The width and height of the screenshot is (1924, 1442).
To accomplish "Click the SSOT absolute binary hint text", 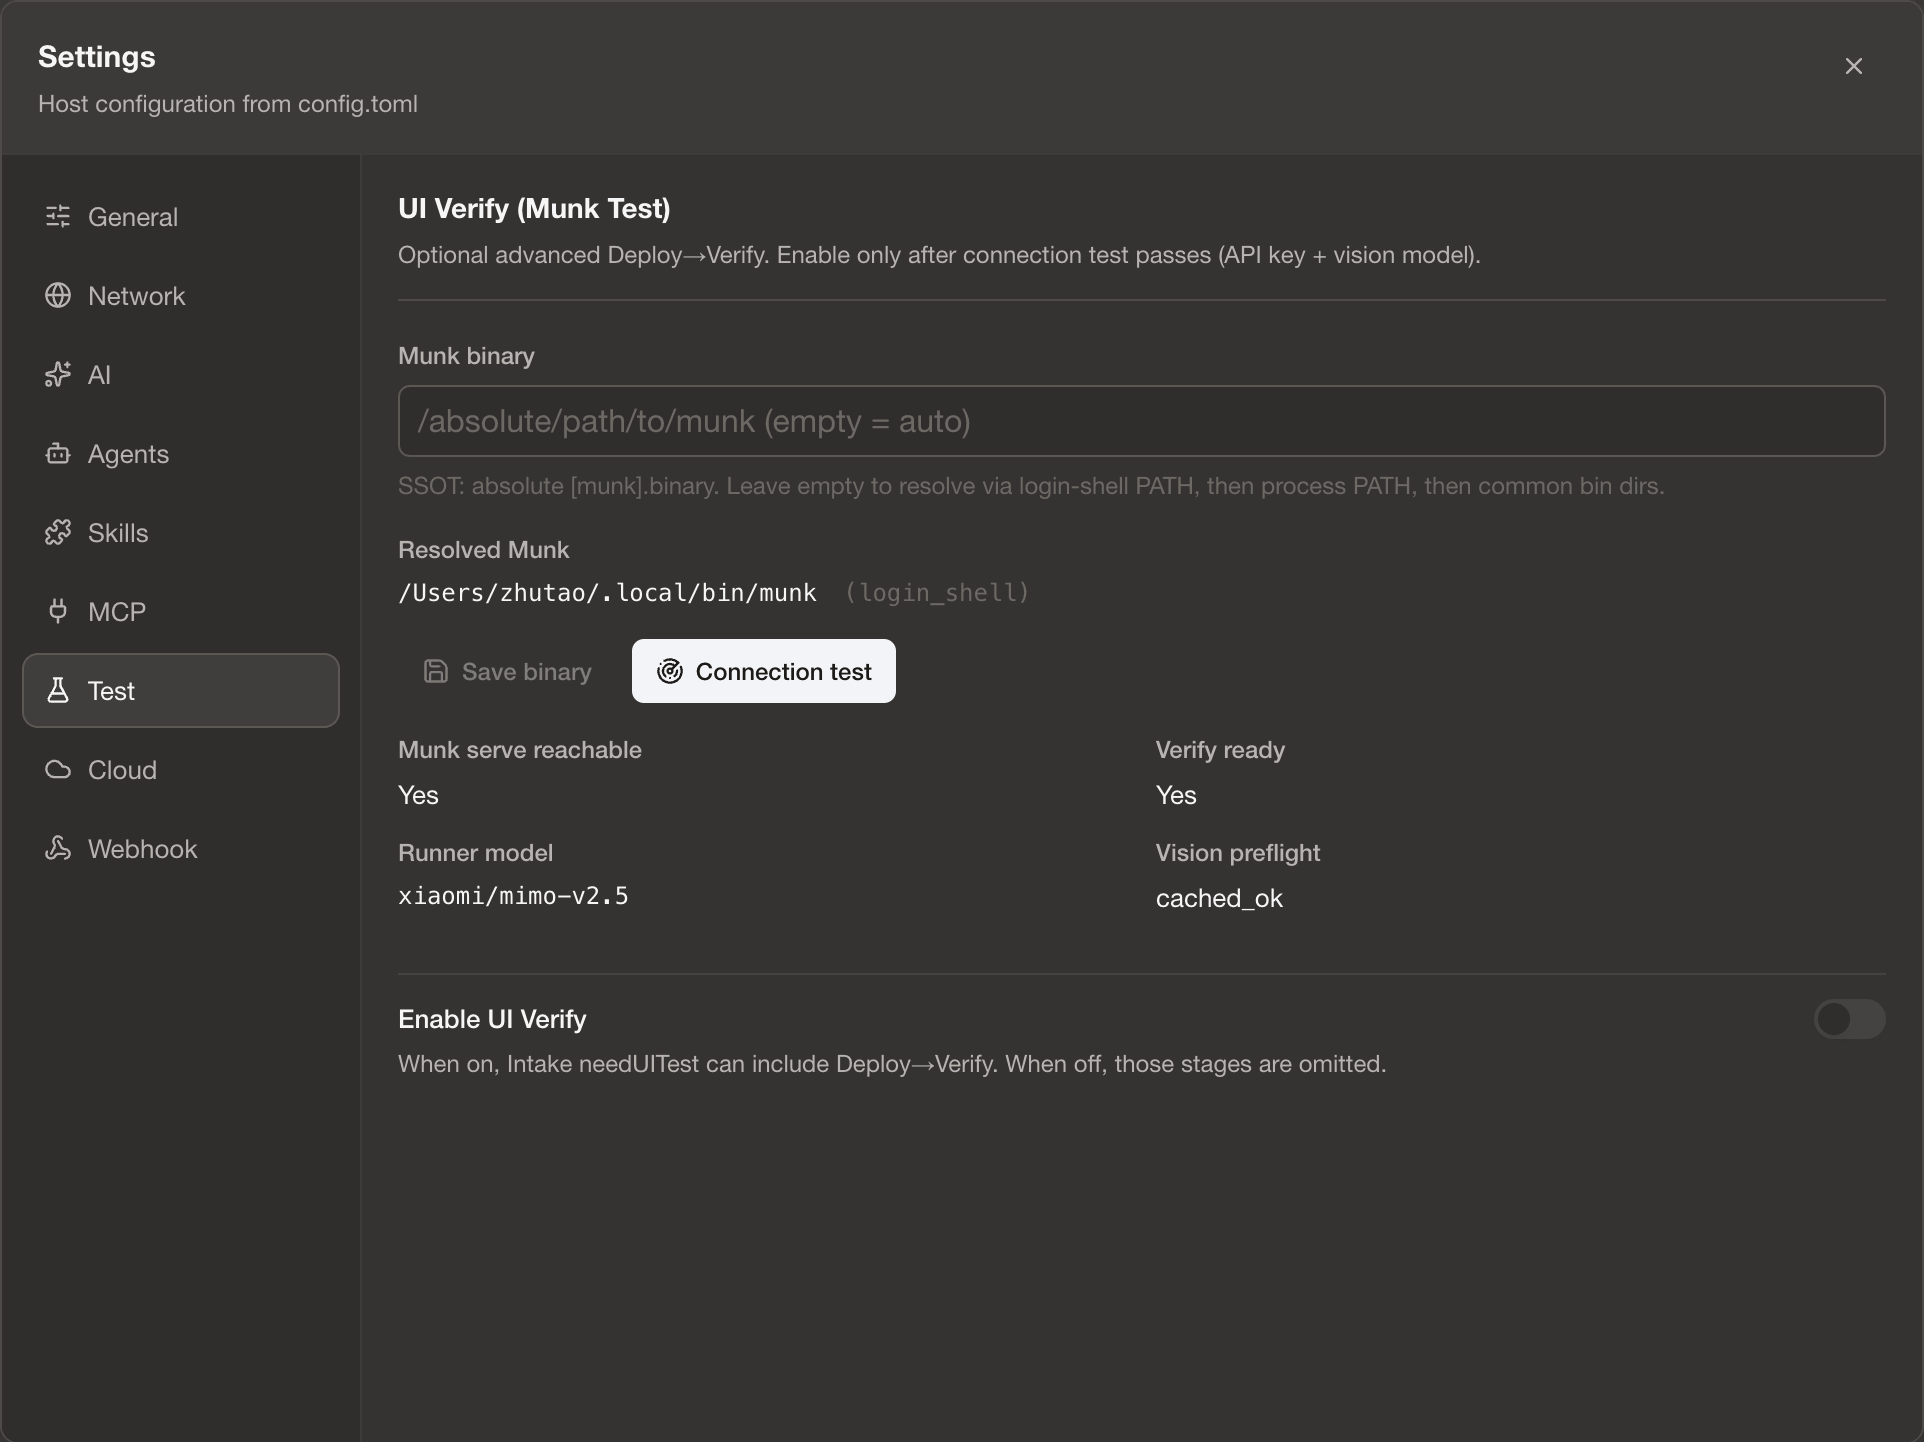I will click(x=1031, y=486).
